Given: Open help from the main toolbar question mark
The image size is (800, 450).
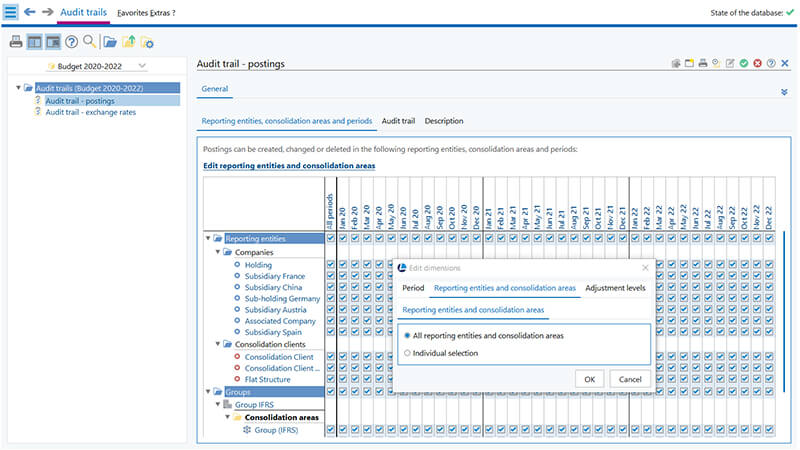Looking at the screenshot, I should [x=71, y=42].
